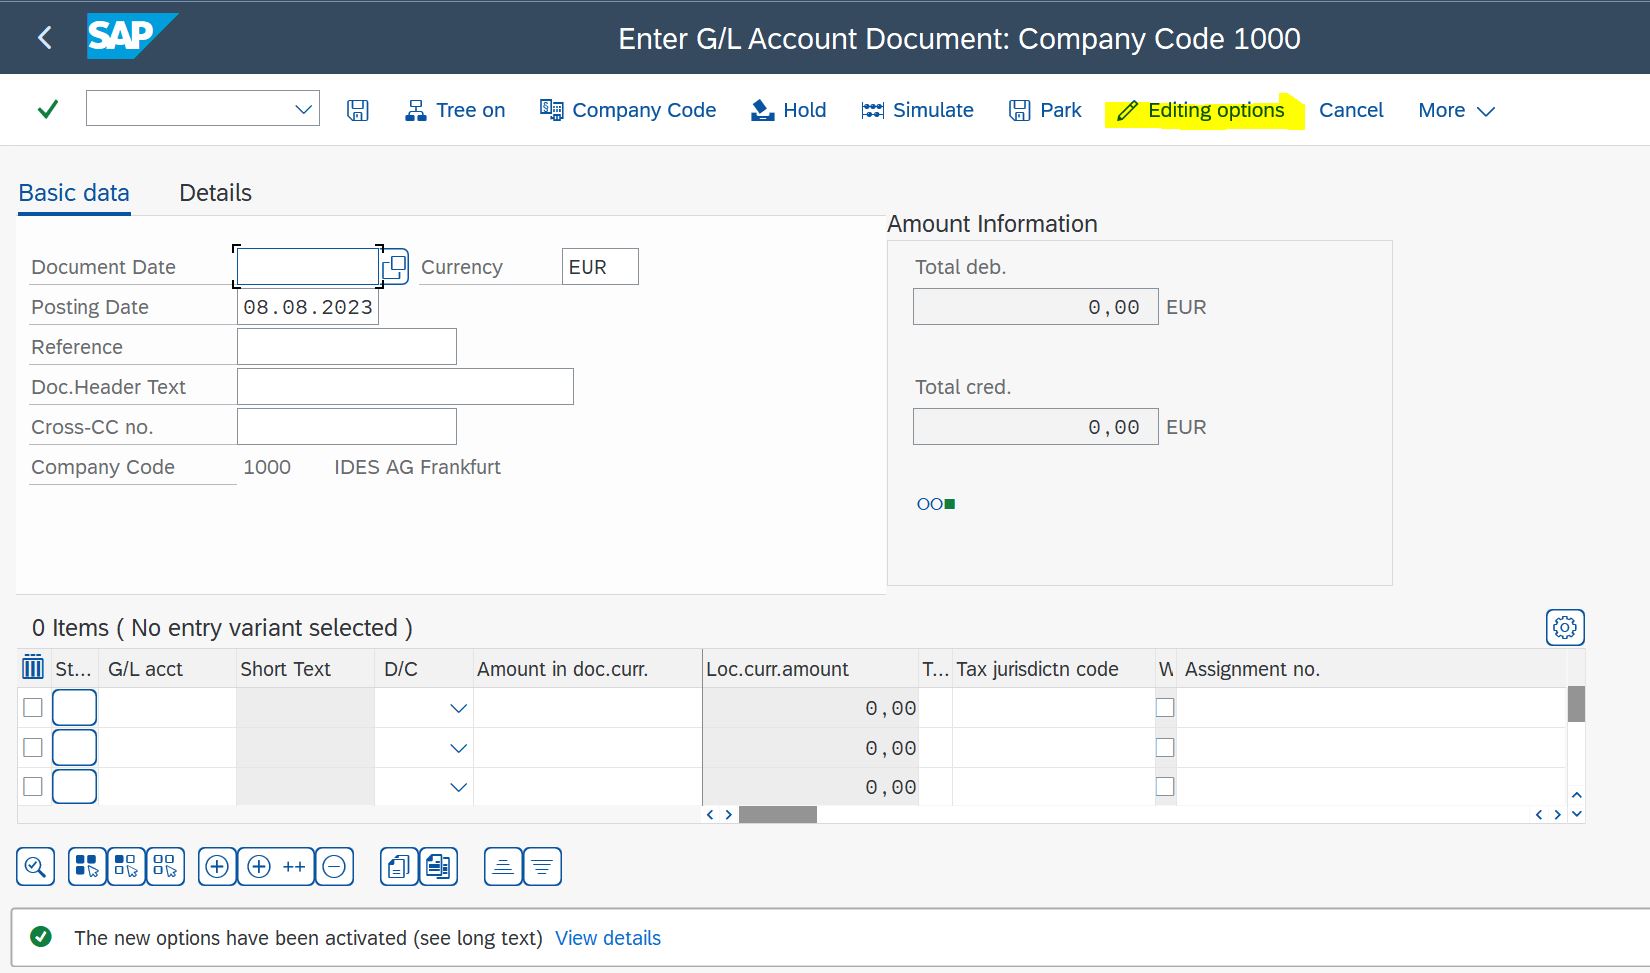
Task: Delete a line item using the minus icon
Action: coord(335,866)
